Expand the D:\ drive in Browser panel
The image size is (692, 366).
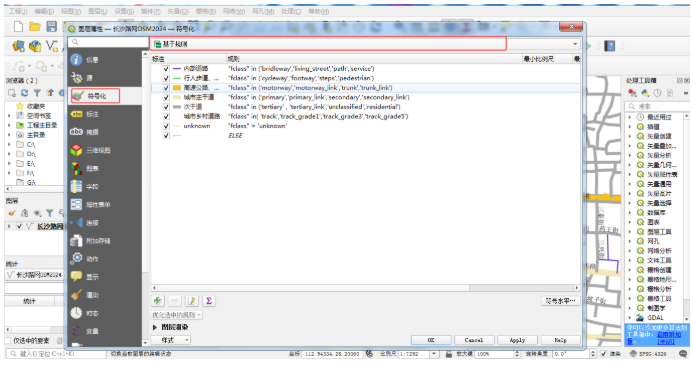9,154
